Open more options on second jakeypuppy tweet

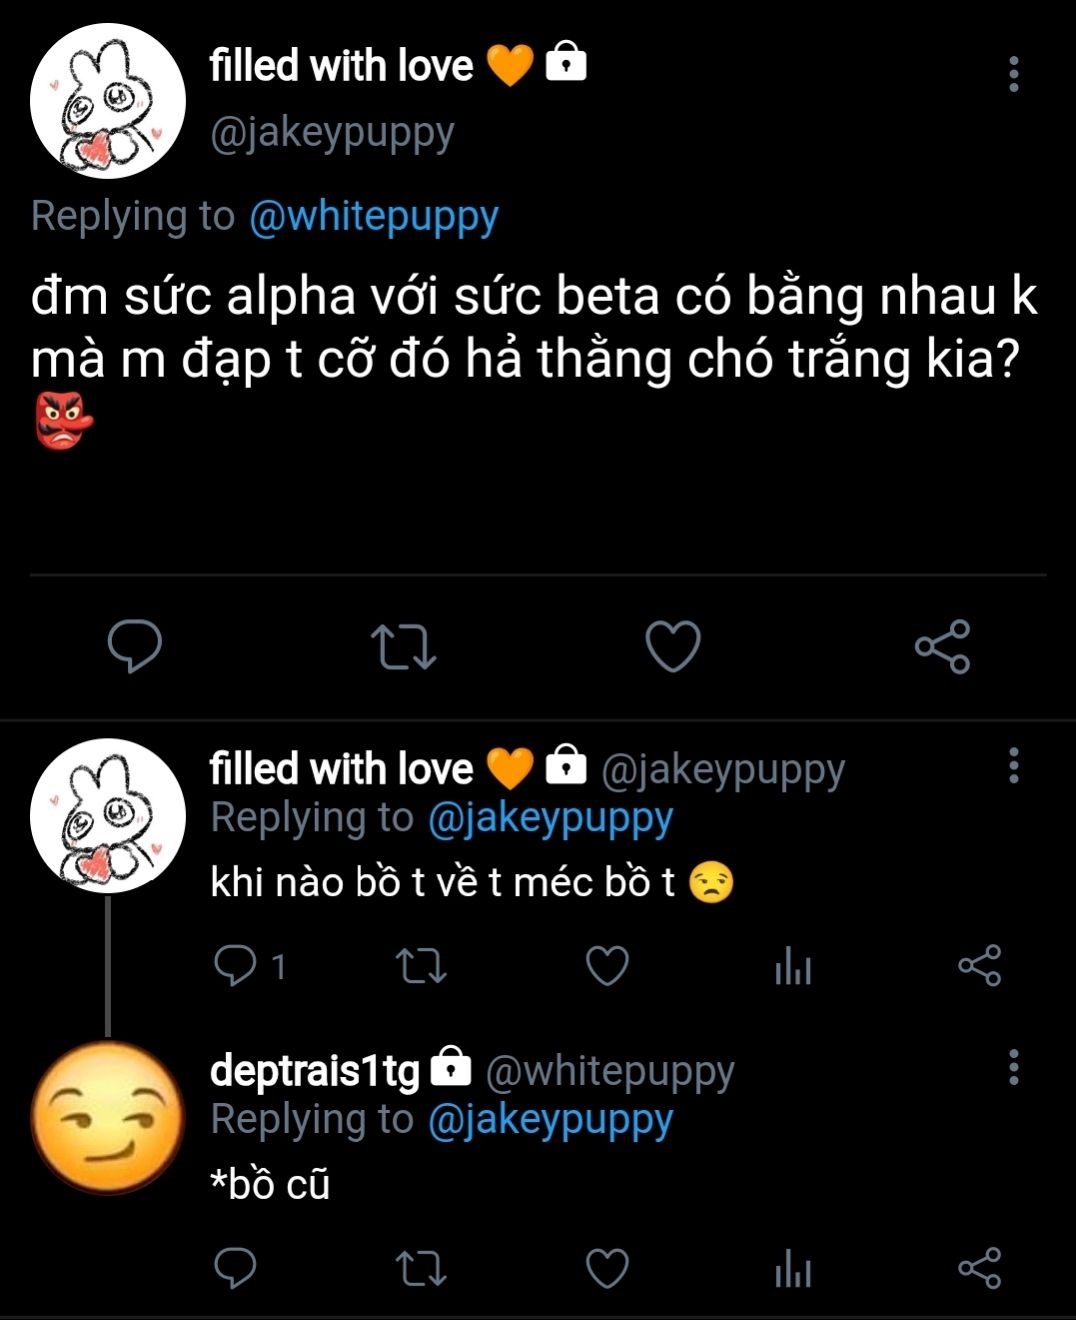coord(1013,766)
